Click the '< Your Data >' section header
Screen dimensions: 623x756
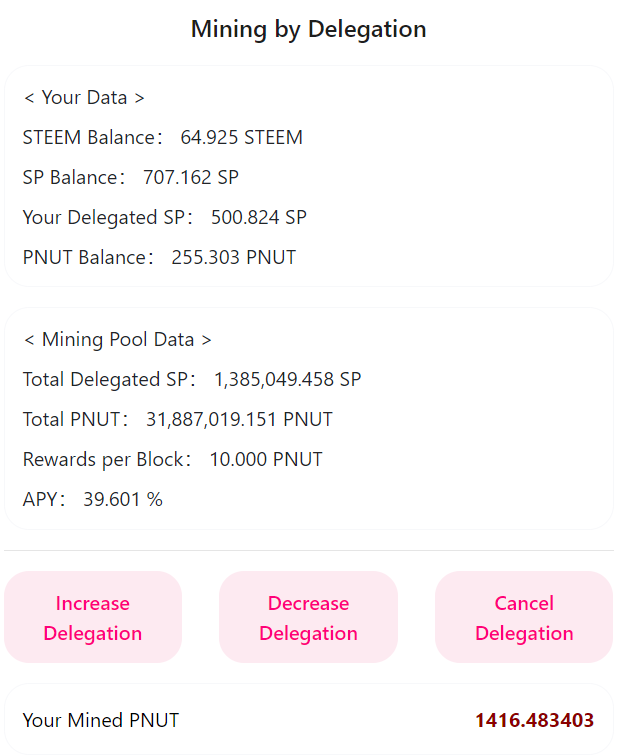(x=84, y=98)
